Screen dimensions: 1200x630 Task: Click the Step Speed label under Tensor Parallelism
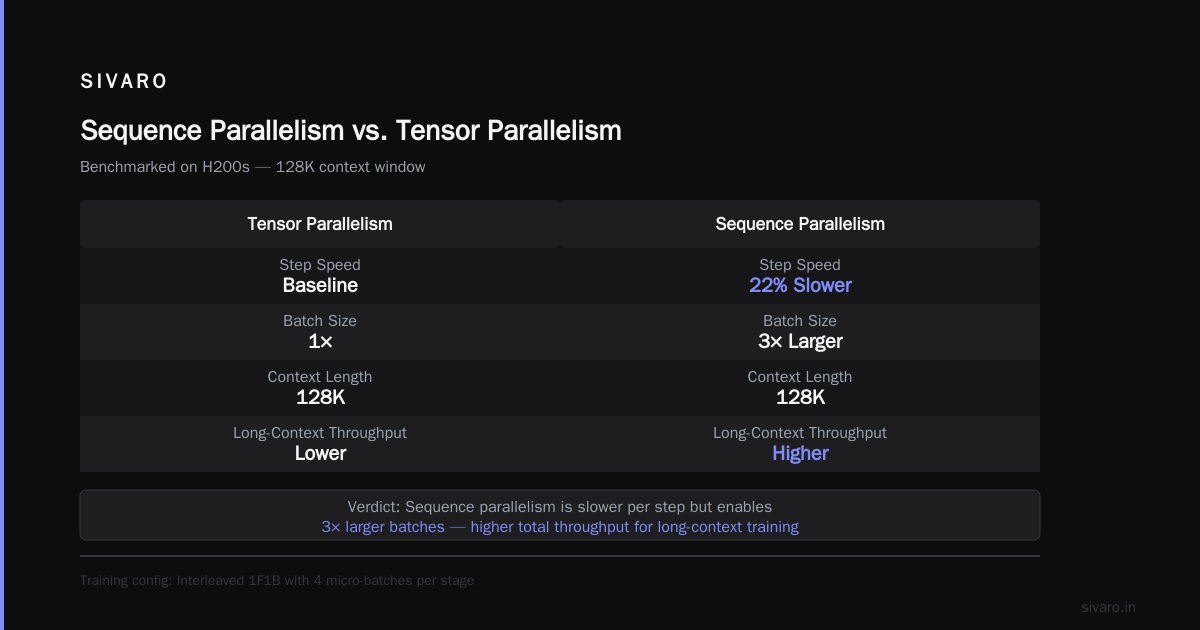[320, 265]
